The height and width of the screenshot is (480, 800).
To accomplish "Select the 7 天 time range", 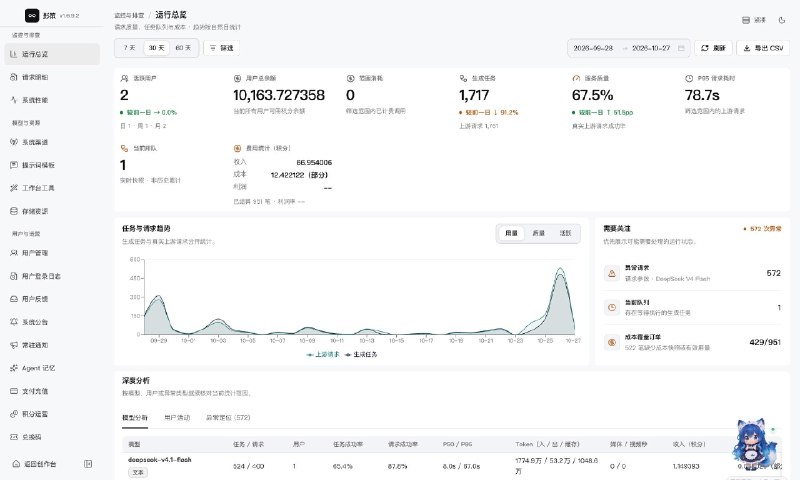I will coord(130,48).
